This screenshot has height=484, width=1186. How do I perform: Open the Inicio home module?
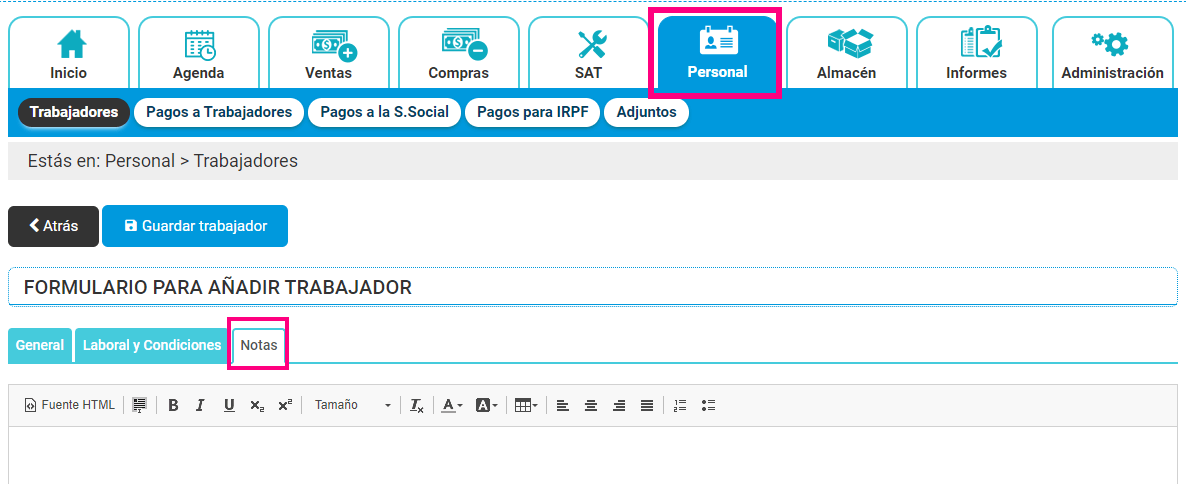coord(69,53)
